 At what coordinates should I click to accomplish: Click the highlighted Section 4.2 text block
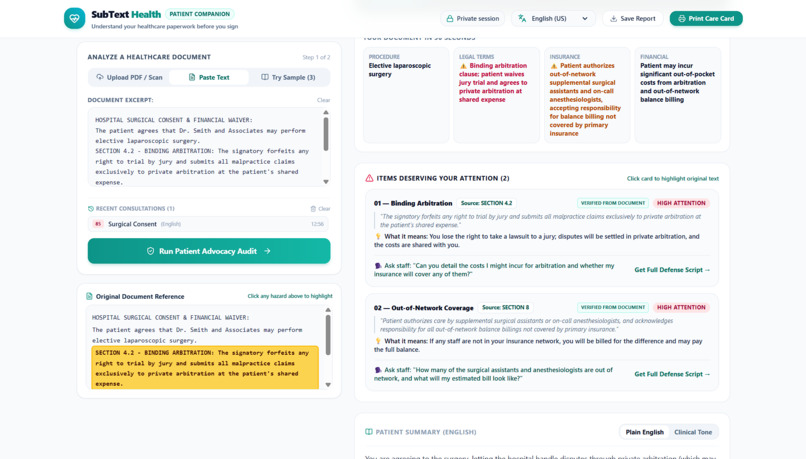[x=205, y=368]
